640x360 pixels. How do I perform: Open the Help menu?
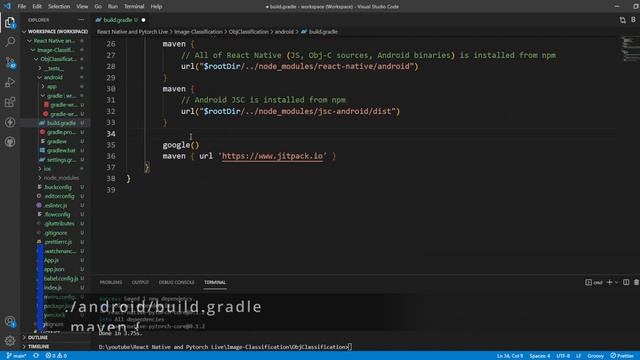156,7
